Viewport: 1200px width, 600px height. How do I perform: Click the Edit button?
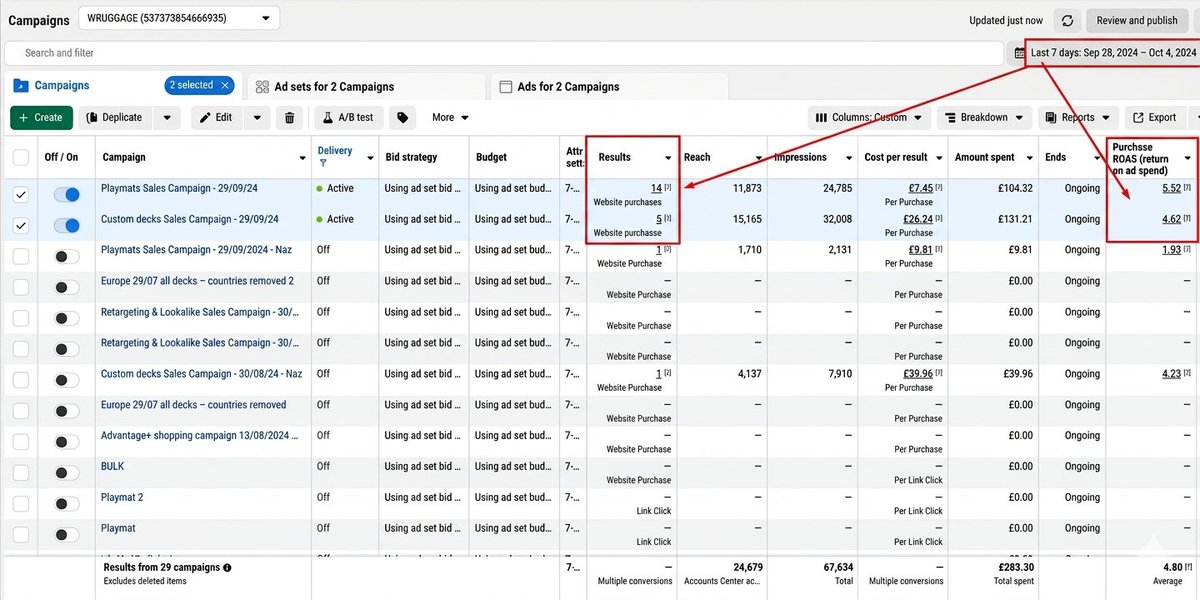[217, 117]
